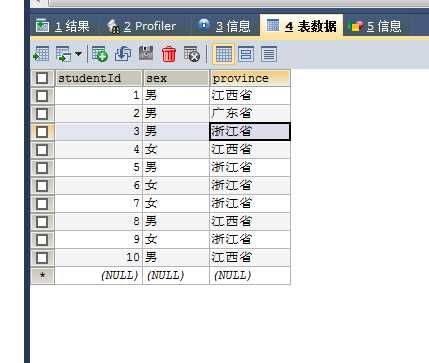
Task: Sort by the sex column header
Action: 176,78
